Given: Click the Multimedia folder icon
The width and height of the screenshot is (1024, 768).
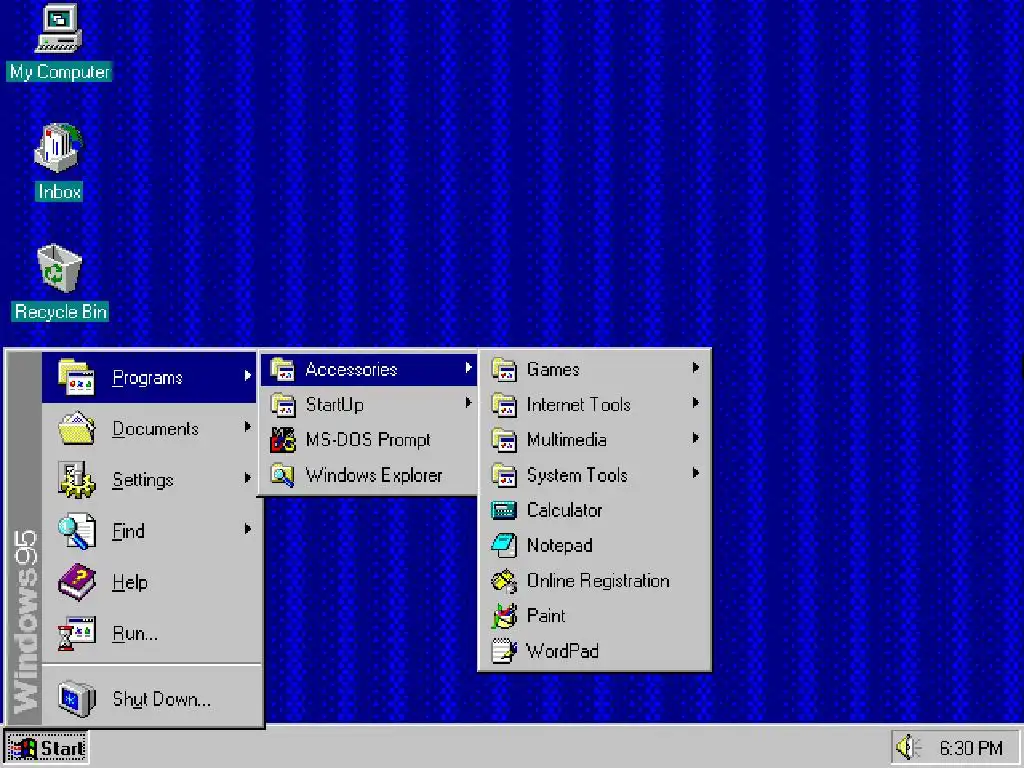Looking at the screenshot, I should [504, 440].
